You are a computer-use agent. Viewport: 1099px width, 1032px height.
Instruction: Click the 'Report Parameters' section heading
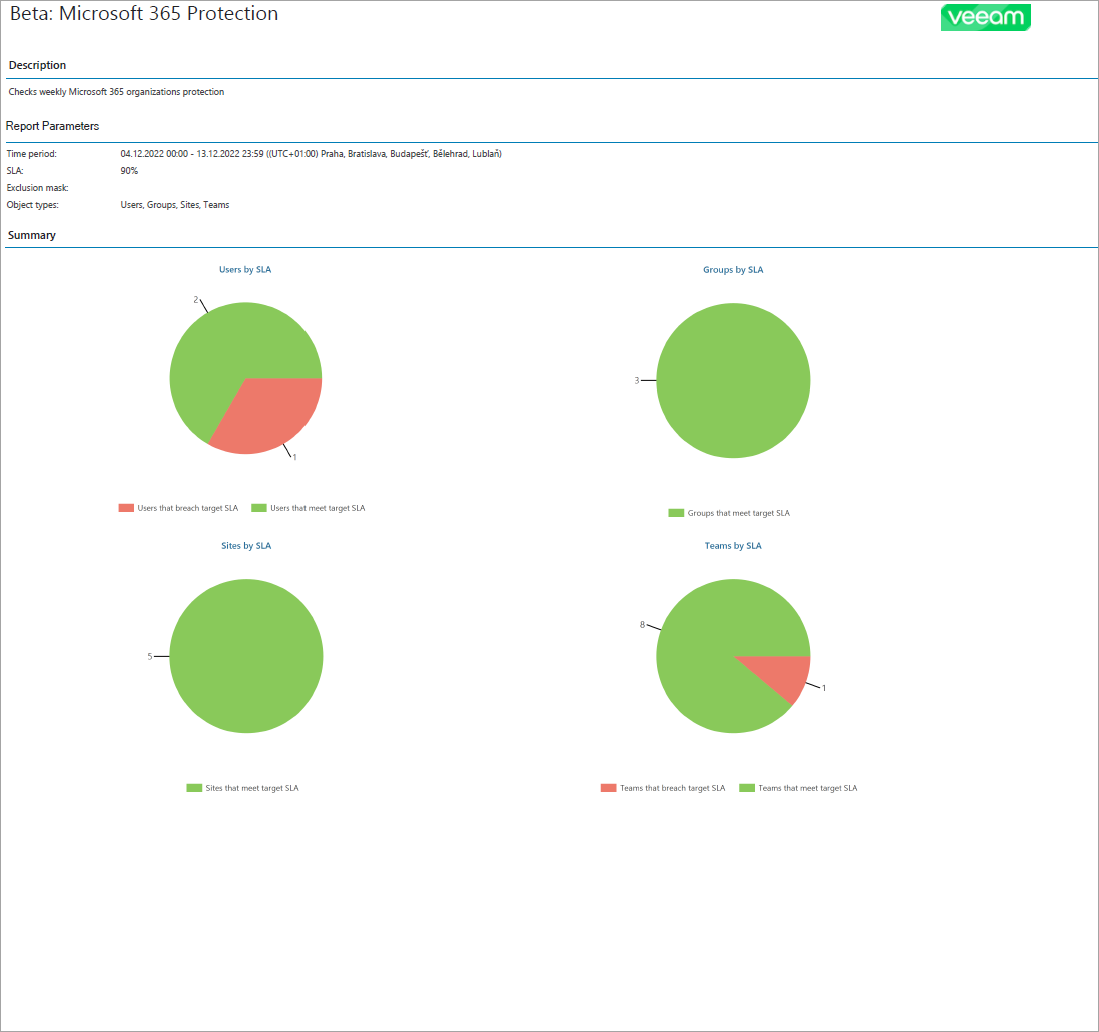point(53,126)
